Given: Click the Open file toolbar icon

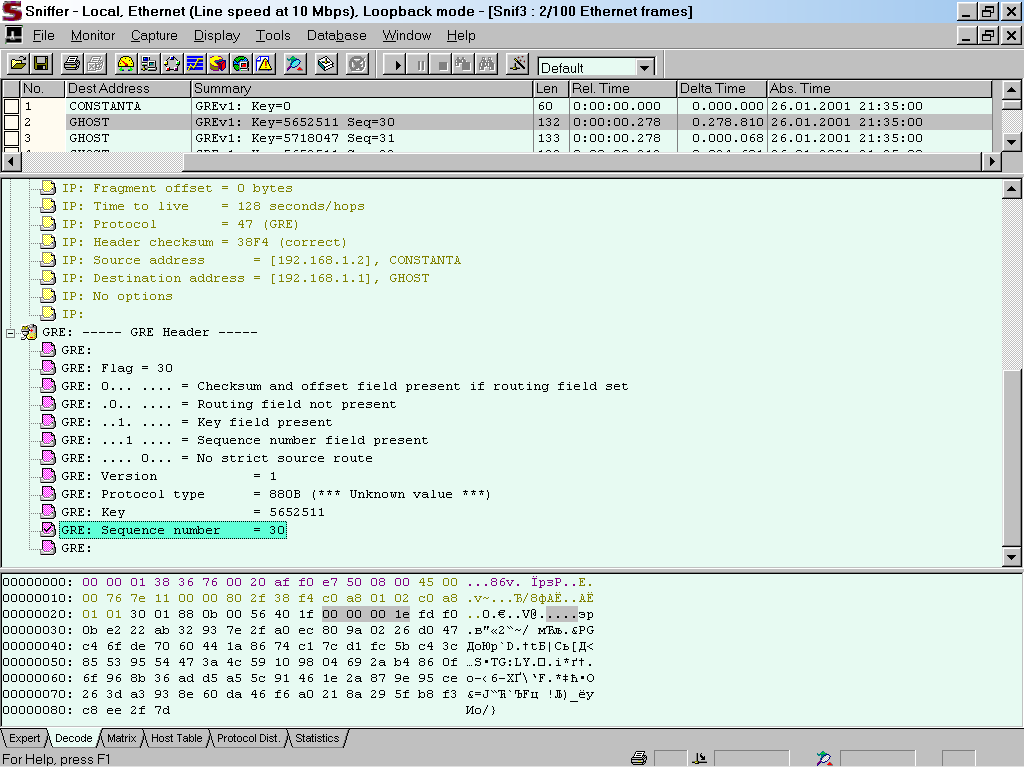Looking at the screenshot, I should click(18, 64).
